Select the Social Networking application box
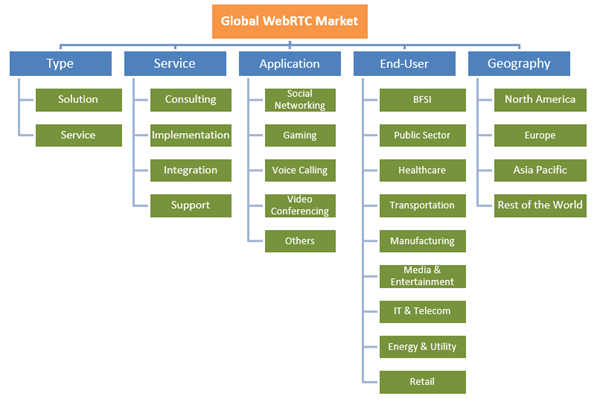Image resolution: width=600 pixels, height=402 pixels. coord(300,100)
